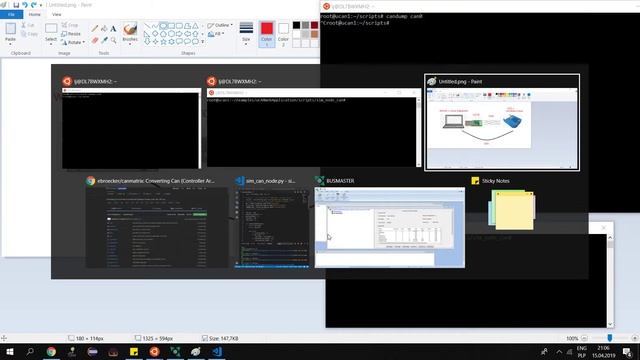Select the Text tool
Image resolution: width=640 pixels, height=360 pixels.
(x=113, y=29)
